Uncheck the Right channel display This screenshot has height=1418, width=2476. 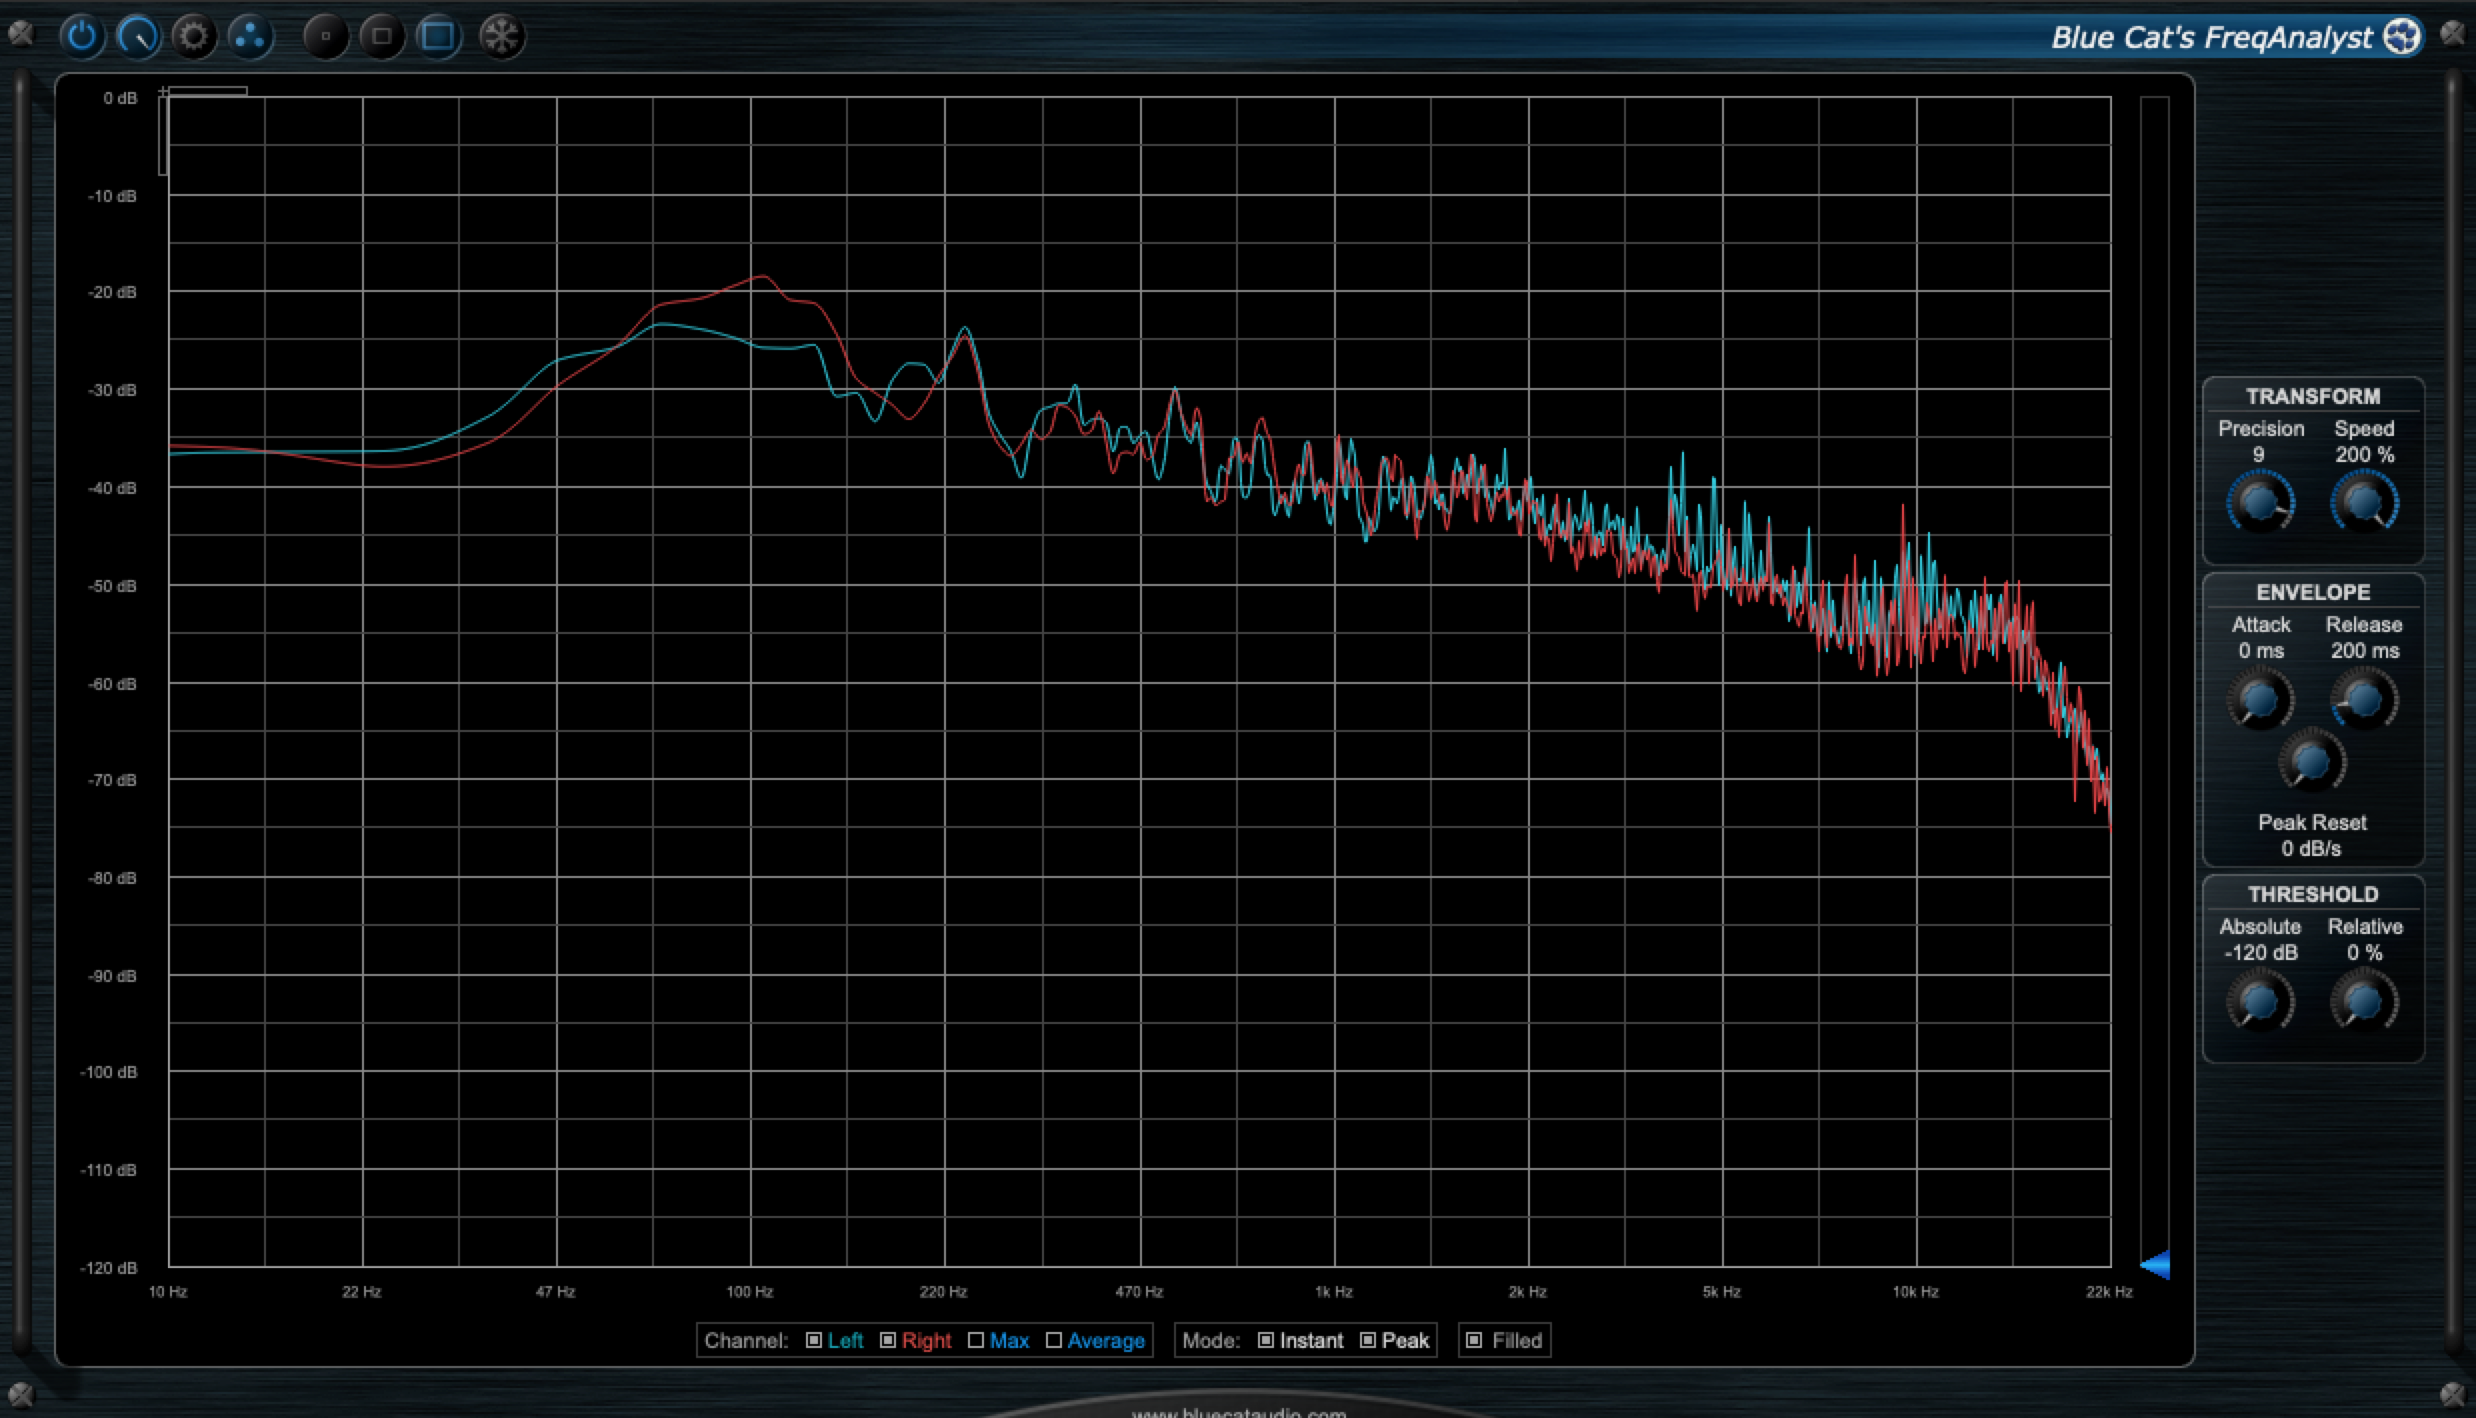[888, 1340]
